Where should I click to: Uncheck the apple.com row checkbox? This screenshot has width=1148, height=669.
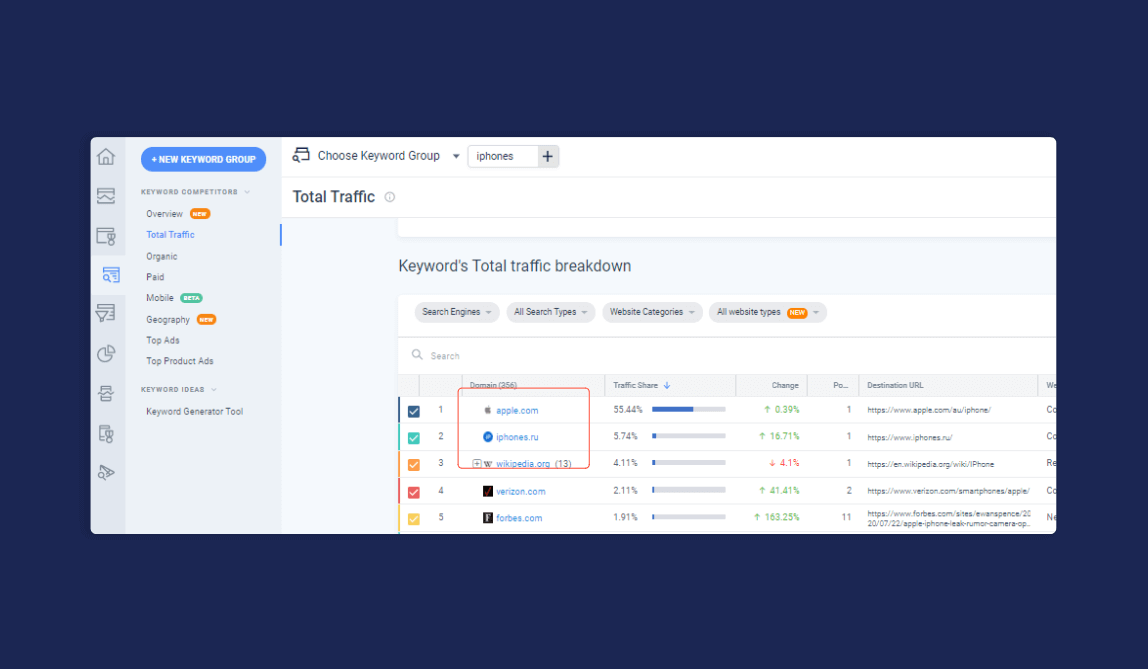click(x=413, y=411)
